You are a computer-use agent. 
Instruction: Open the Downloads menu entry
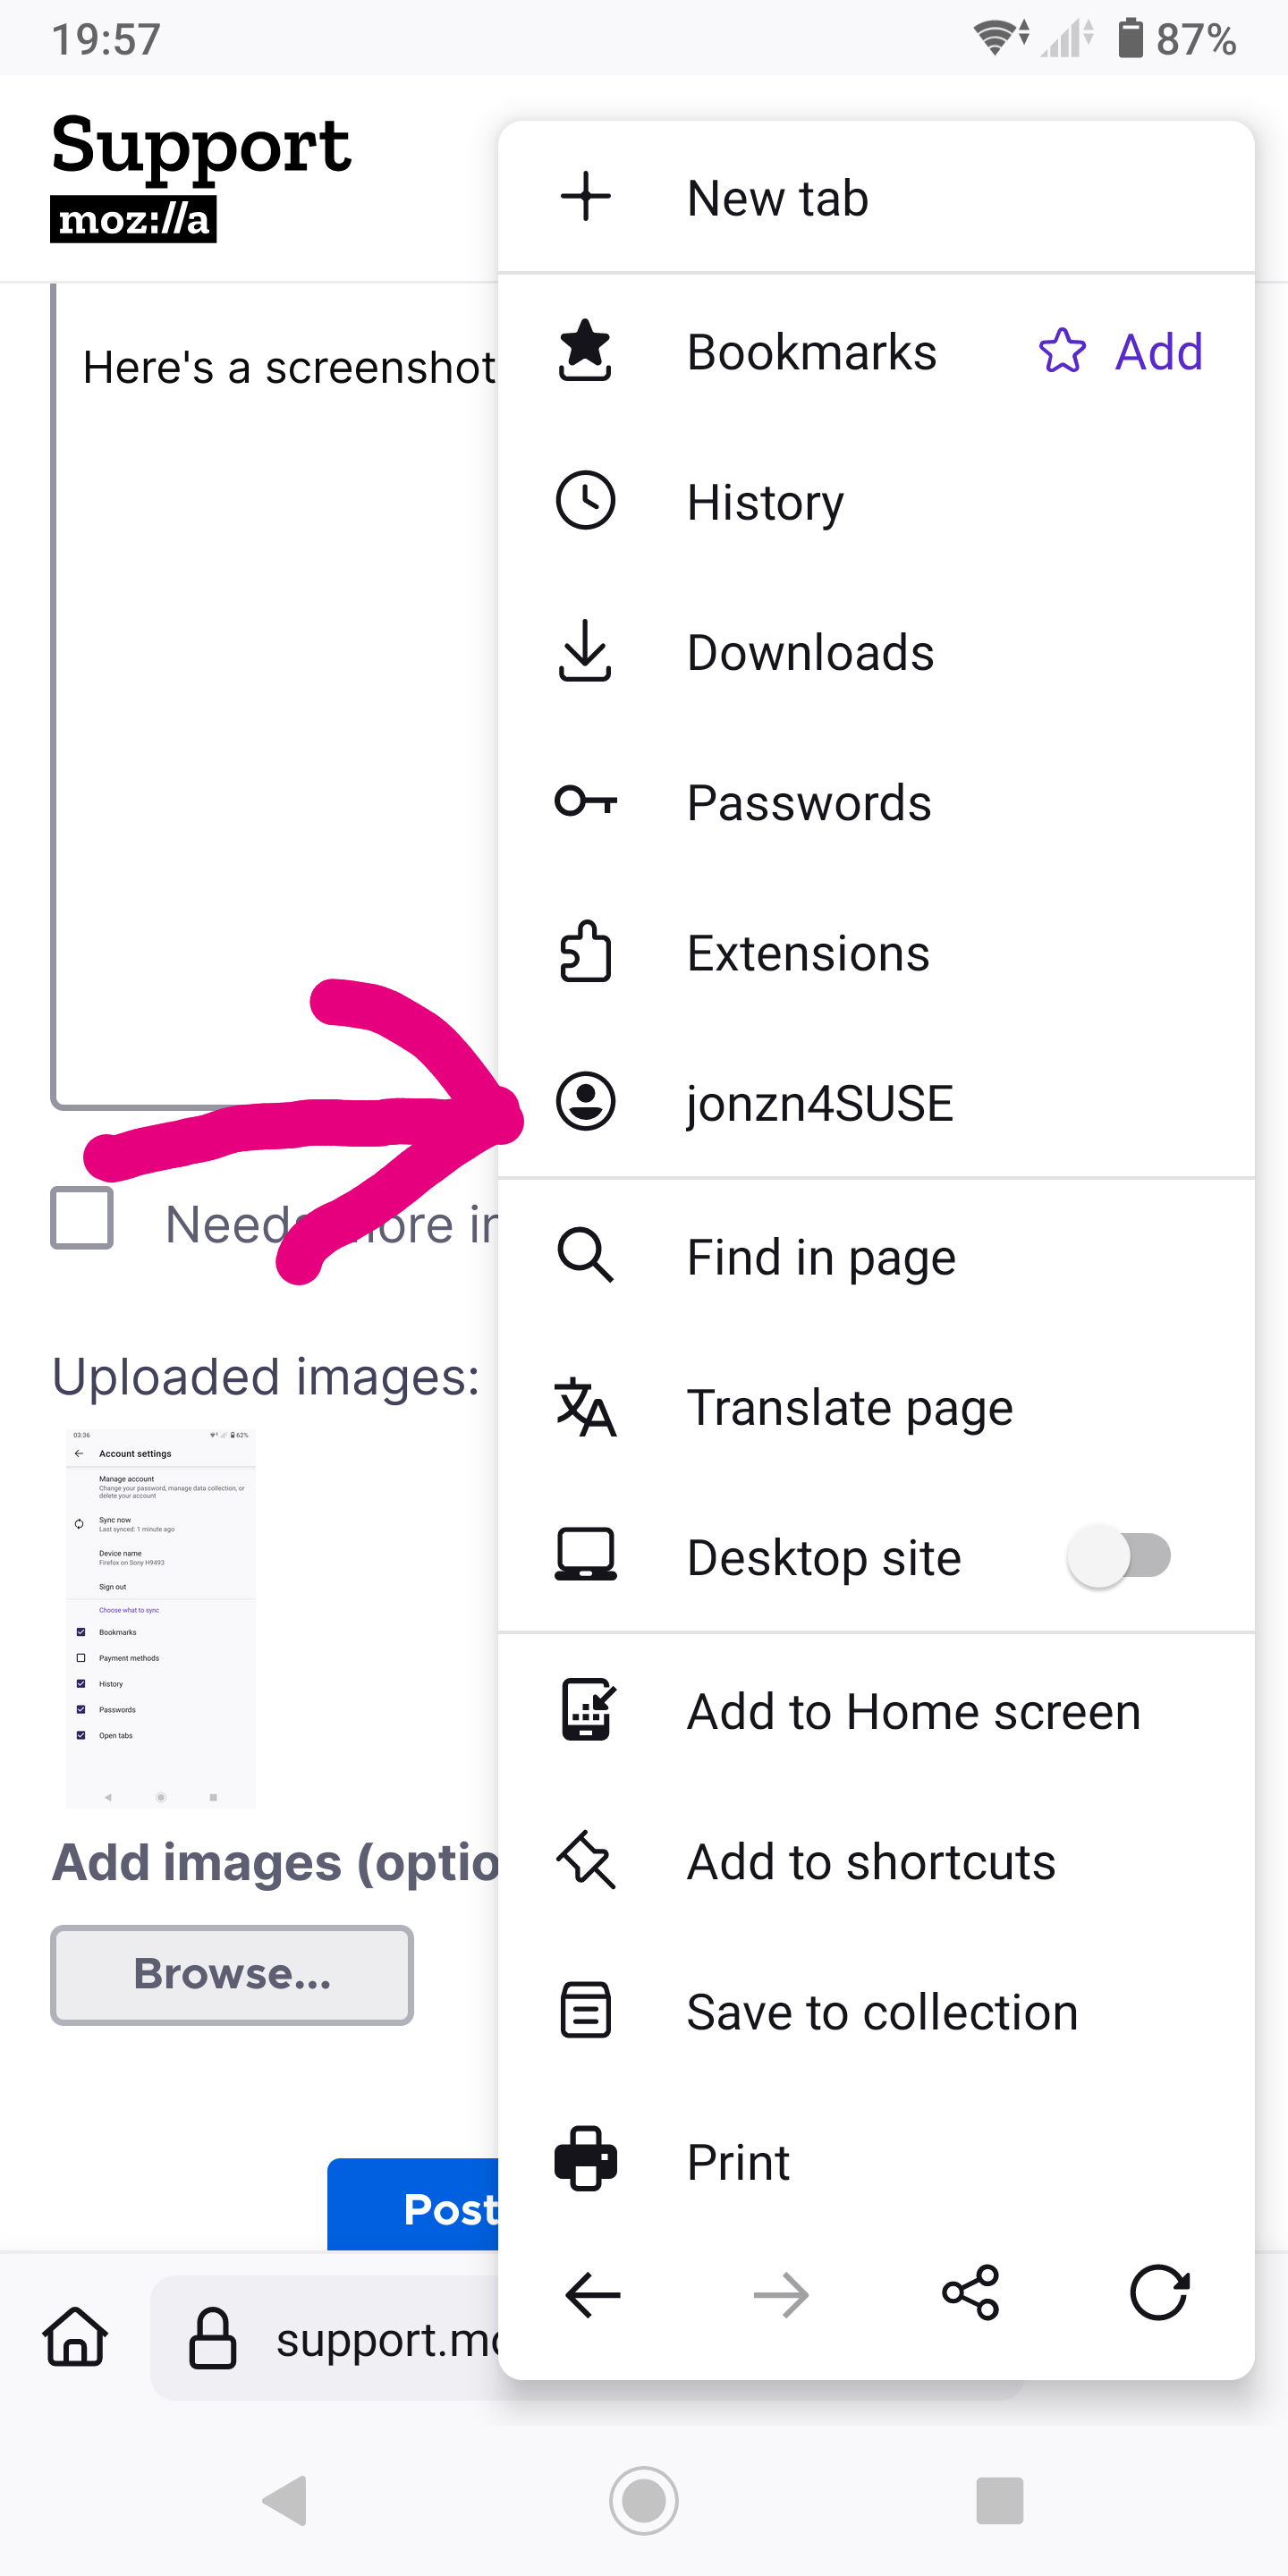point(809,652)
